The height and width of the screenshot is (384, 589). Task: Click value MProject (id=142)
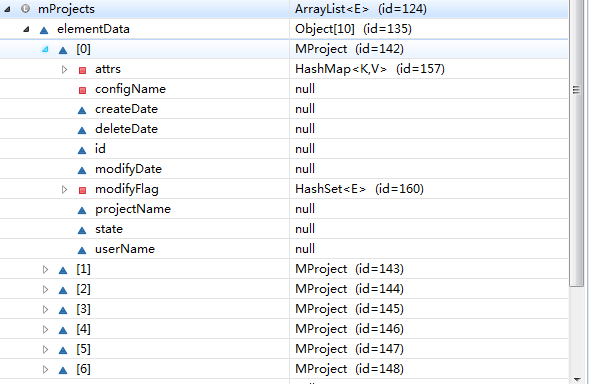click(349, 49)
